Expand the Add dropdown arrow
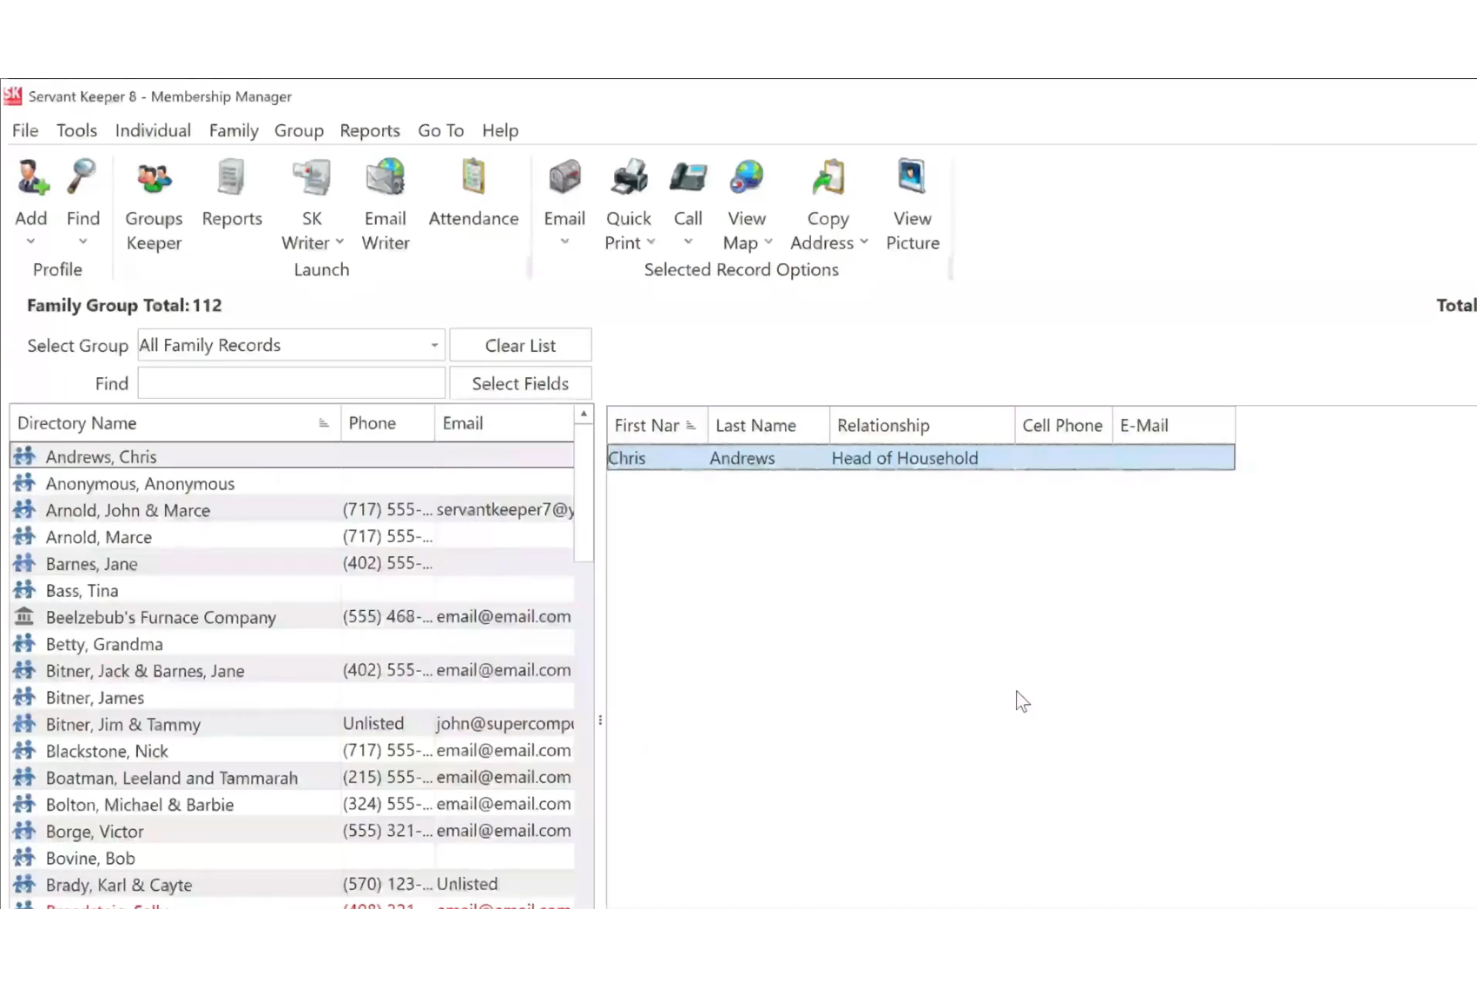Image resolution: width=1480 pixels, height=987 pixels. point(31,242)
